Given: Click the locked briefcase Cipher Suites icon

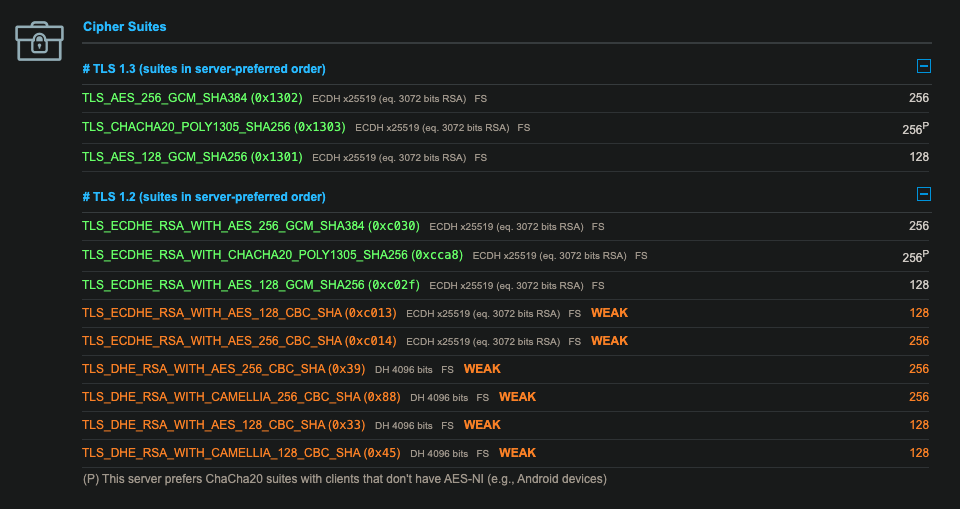Looking at the screenshot, I should coord(40,41).
